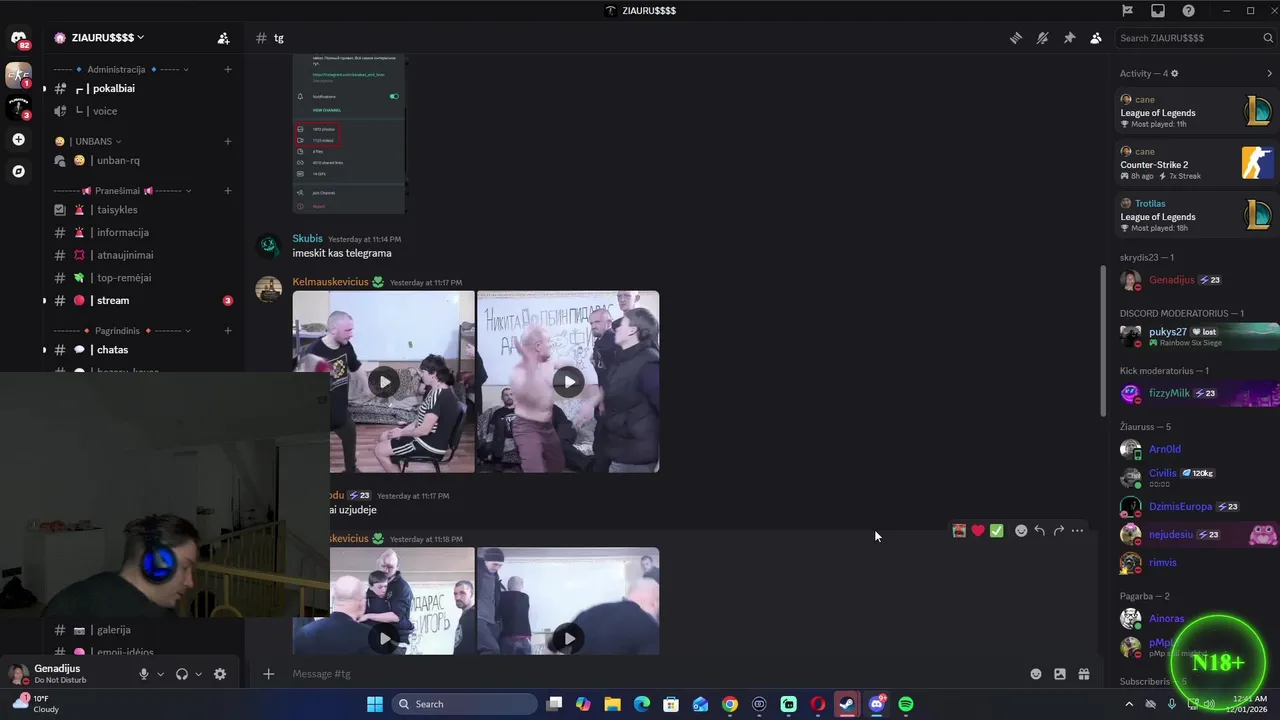Create channel in Pranešimai with plus
This screenshot has height=720, width=1280.
228,191
